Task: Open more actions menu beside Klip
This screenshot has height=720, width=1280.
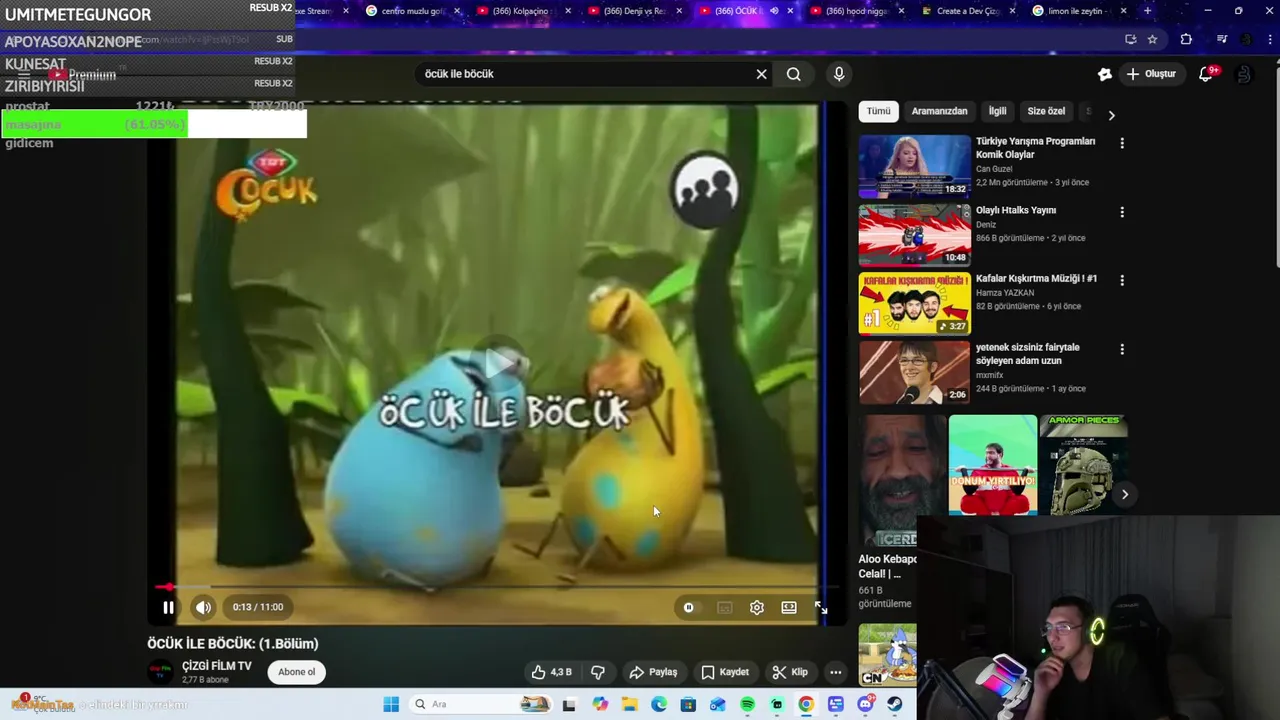Action: [836, 672]
